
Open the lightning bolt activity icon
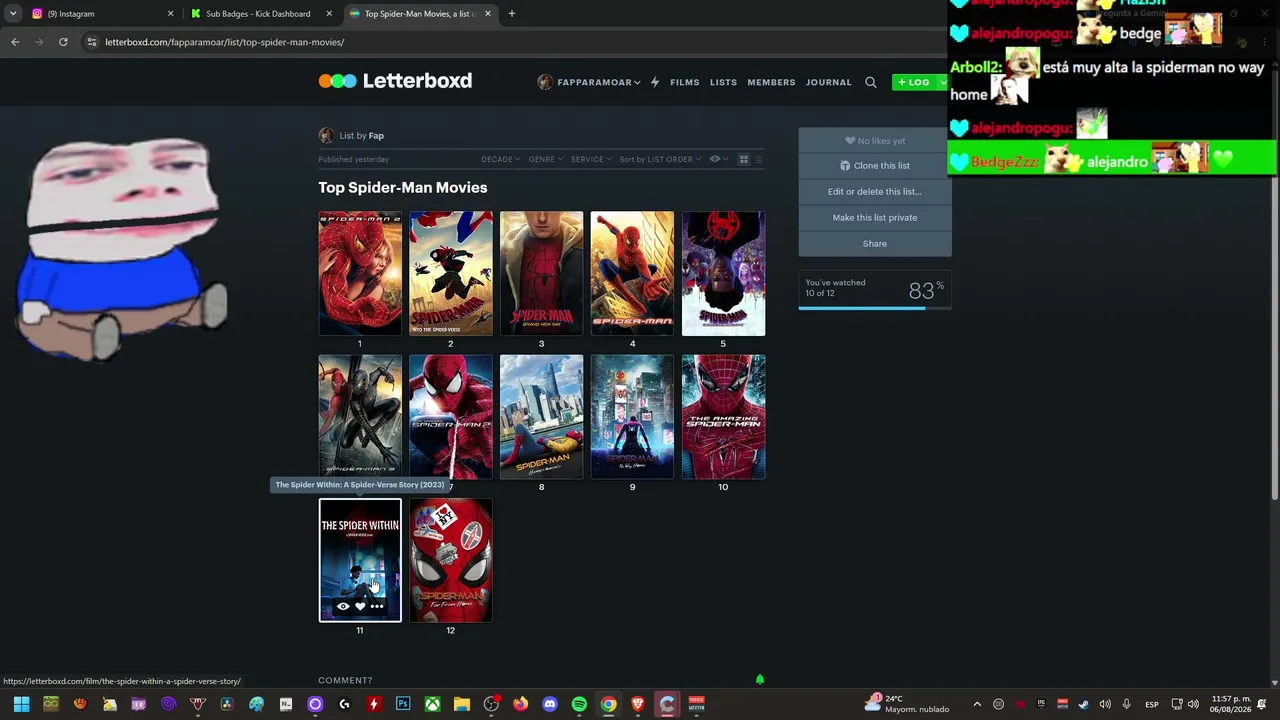click(x=655, y=82)
